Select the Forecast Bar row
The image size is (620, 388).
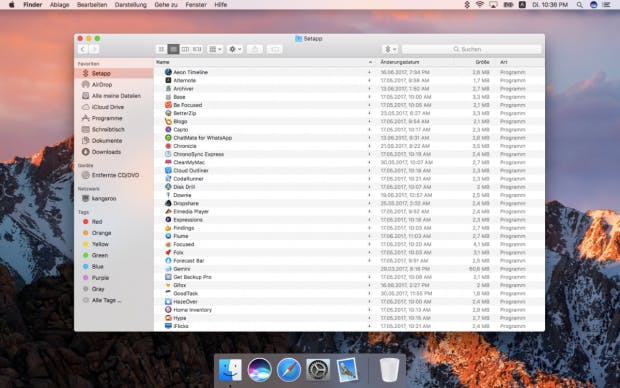click(x=349, y=261)
